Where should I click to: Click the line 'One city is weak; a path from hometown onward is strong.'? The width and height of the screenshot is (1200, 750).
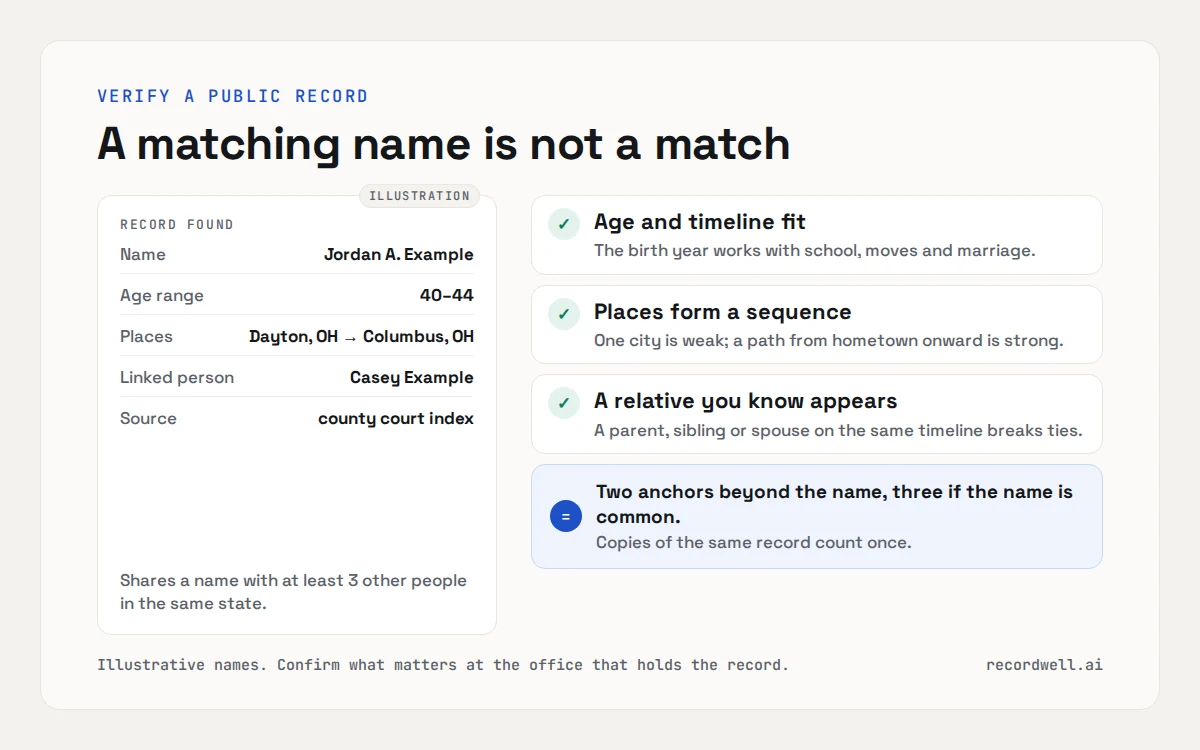point(829,341)
